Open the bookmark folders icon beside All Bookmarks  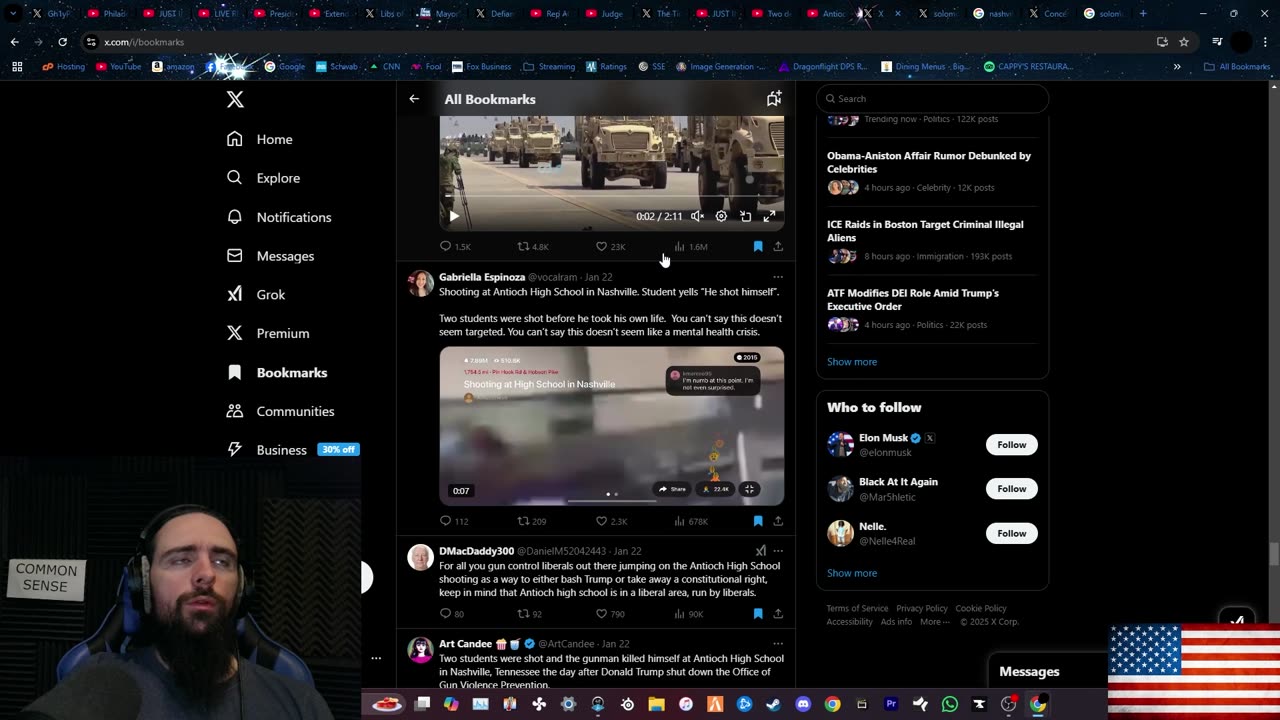coord(773,98)
